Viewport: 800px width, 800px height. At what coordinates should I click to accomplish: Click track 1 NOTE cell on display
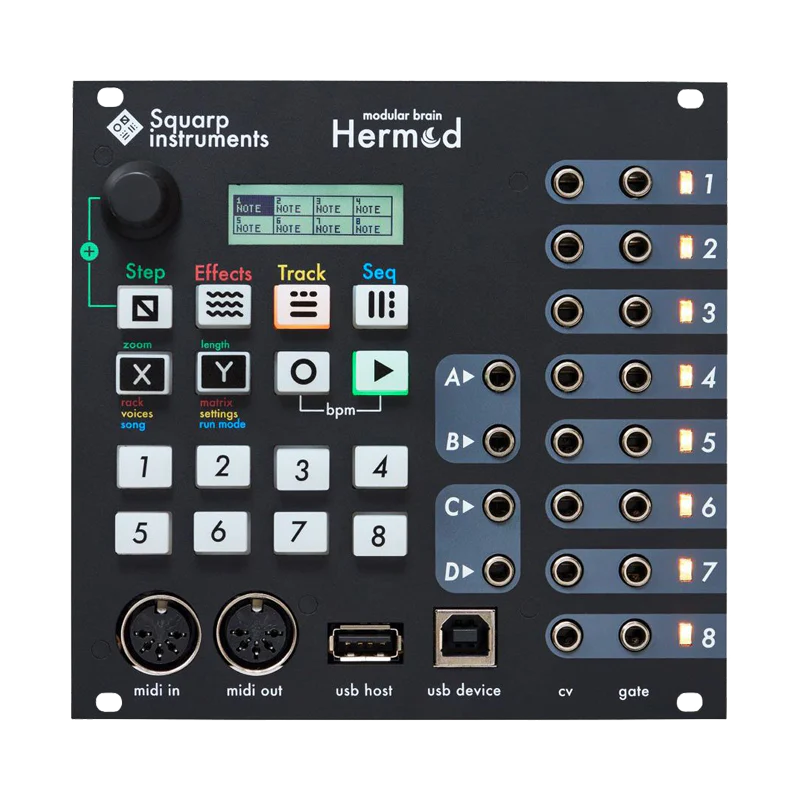click(x=254, y=205)
